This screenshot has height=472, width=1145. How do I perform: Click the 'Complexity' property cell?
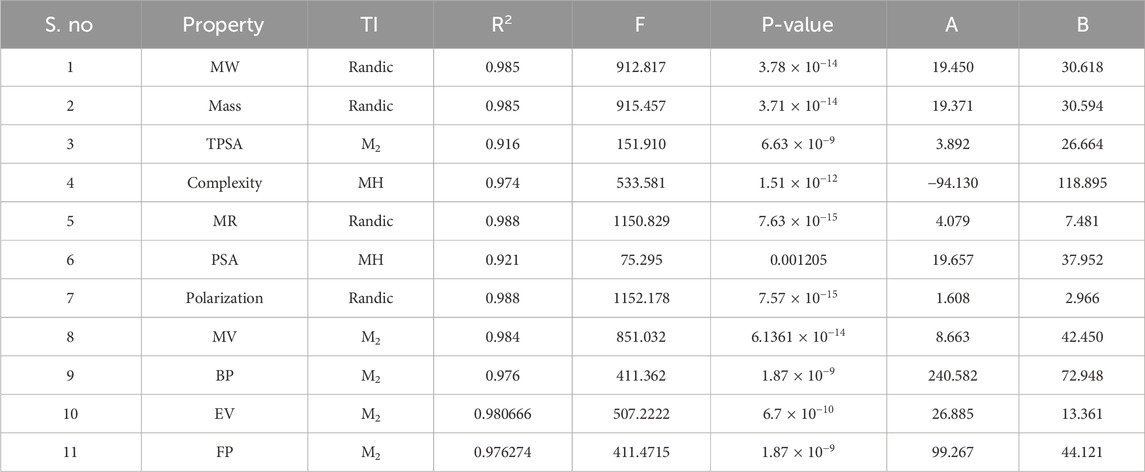[x=222, y=183]
